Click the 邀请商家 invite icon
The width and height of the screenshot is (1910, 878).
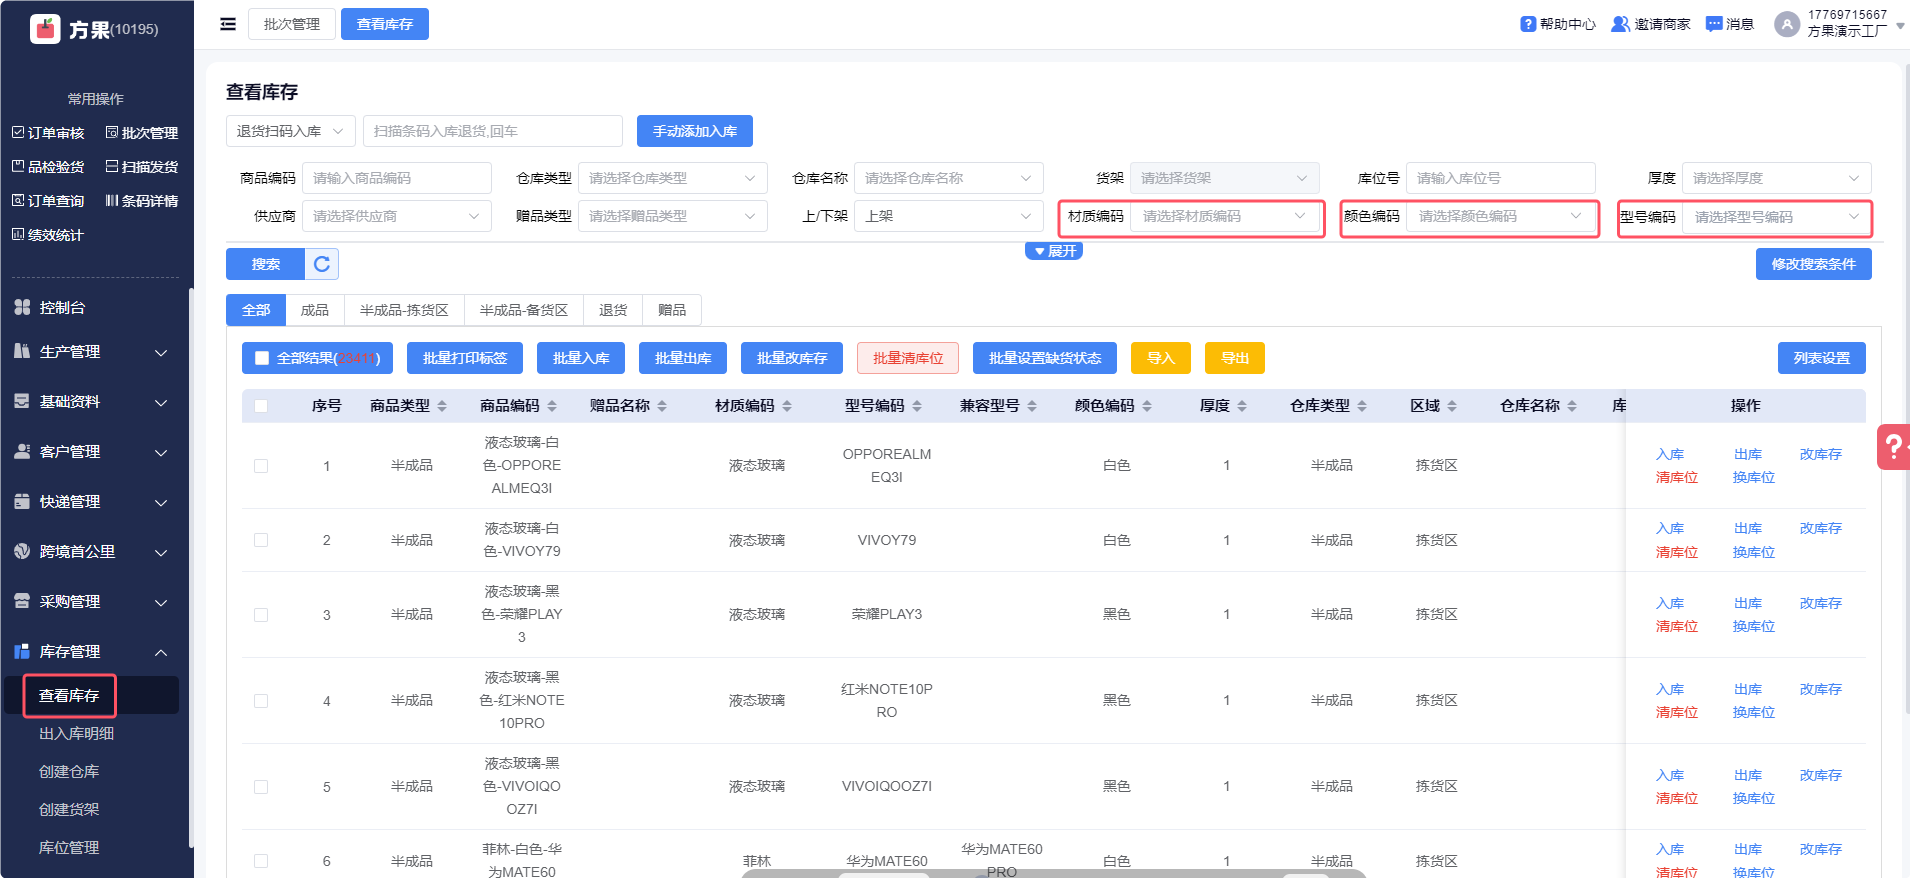(1620, 24)
